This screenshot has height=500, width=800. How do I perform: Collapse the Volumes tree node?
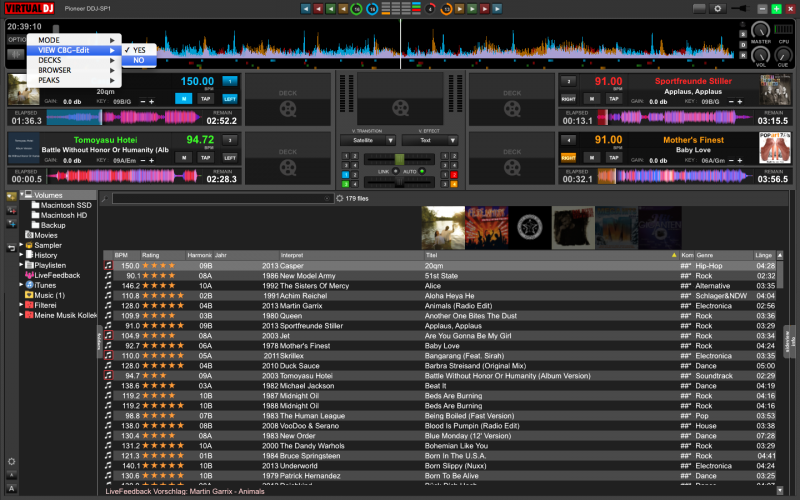click(x=22, y=194)
